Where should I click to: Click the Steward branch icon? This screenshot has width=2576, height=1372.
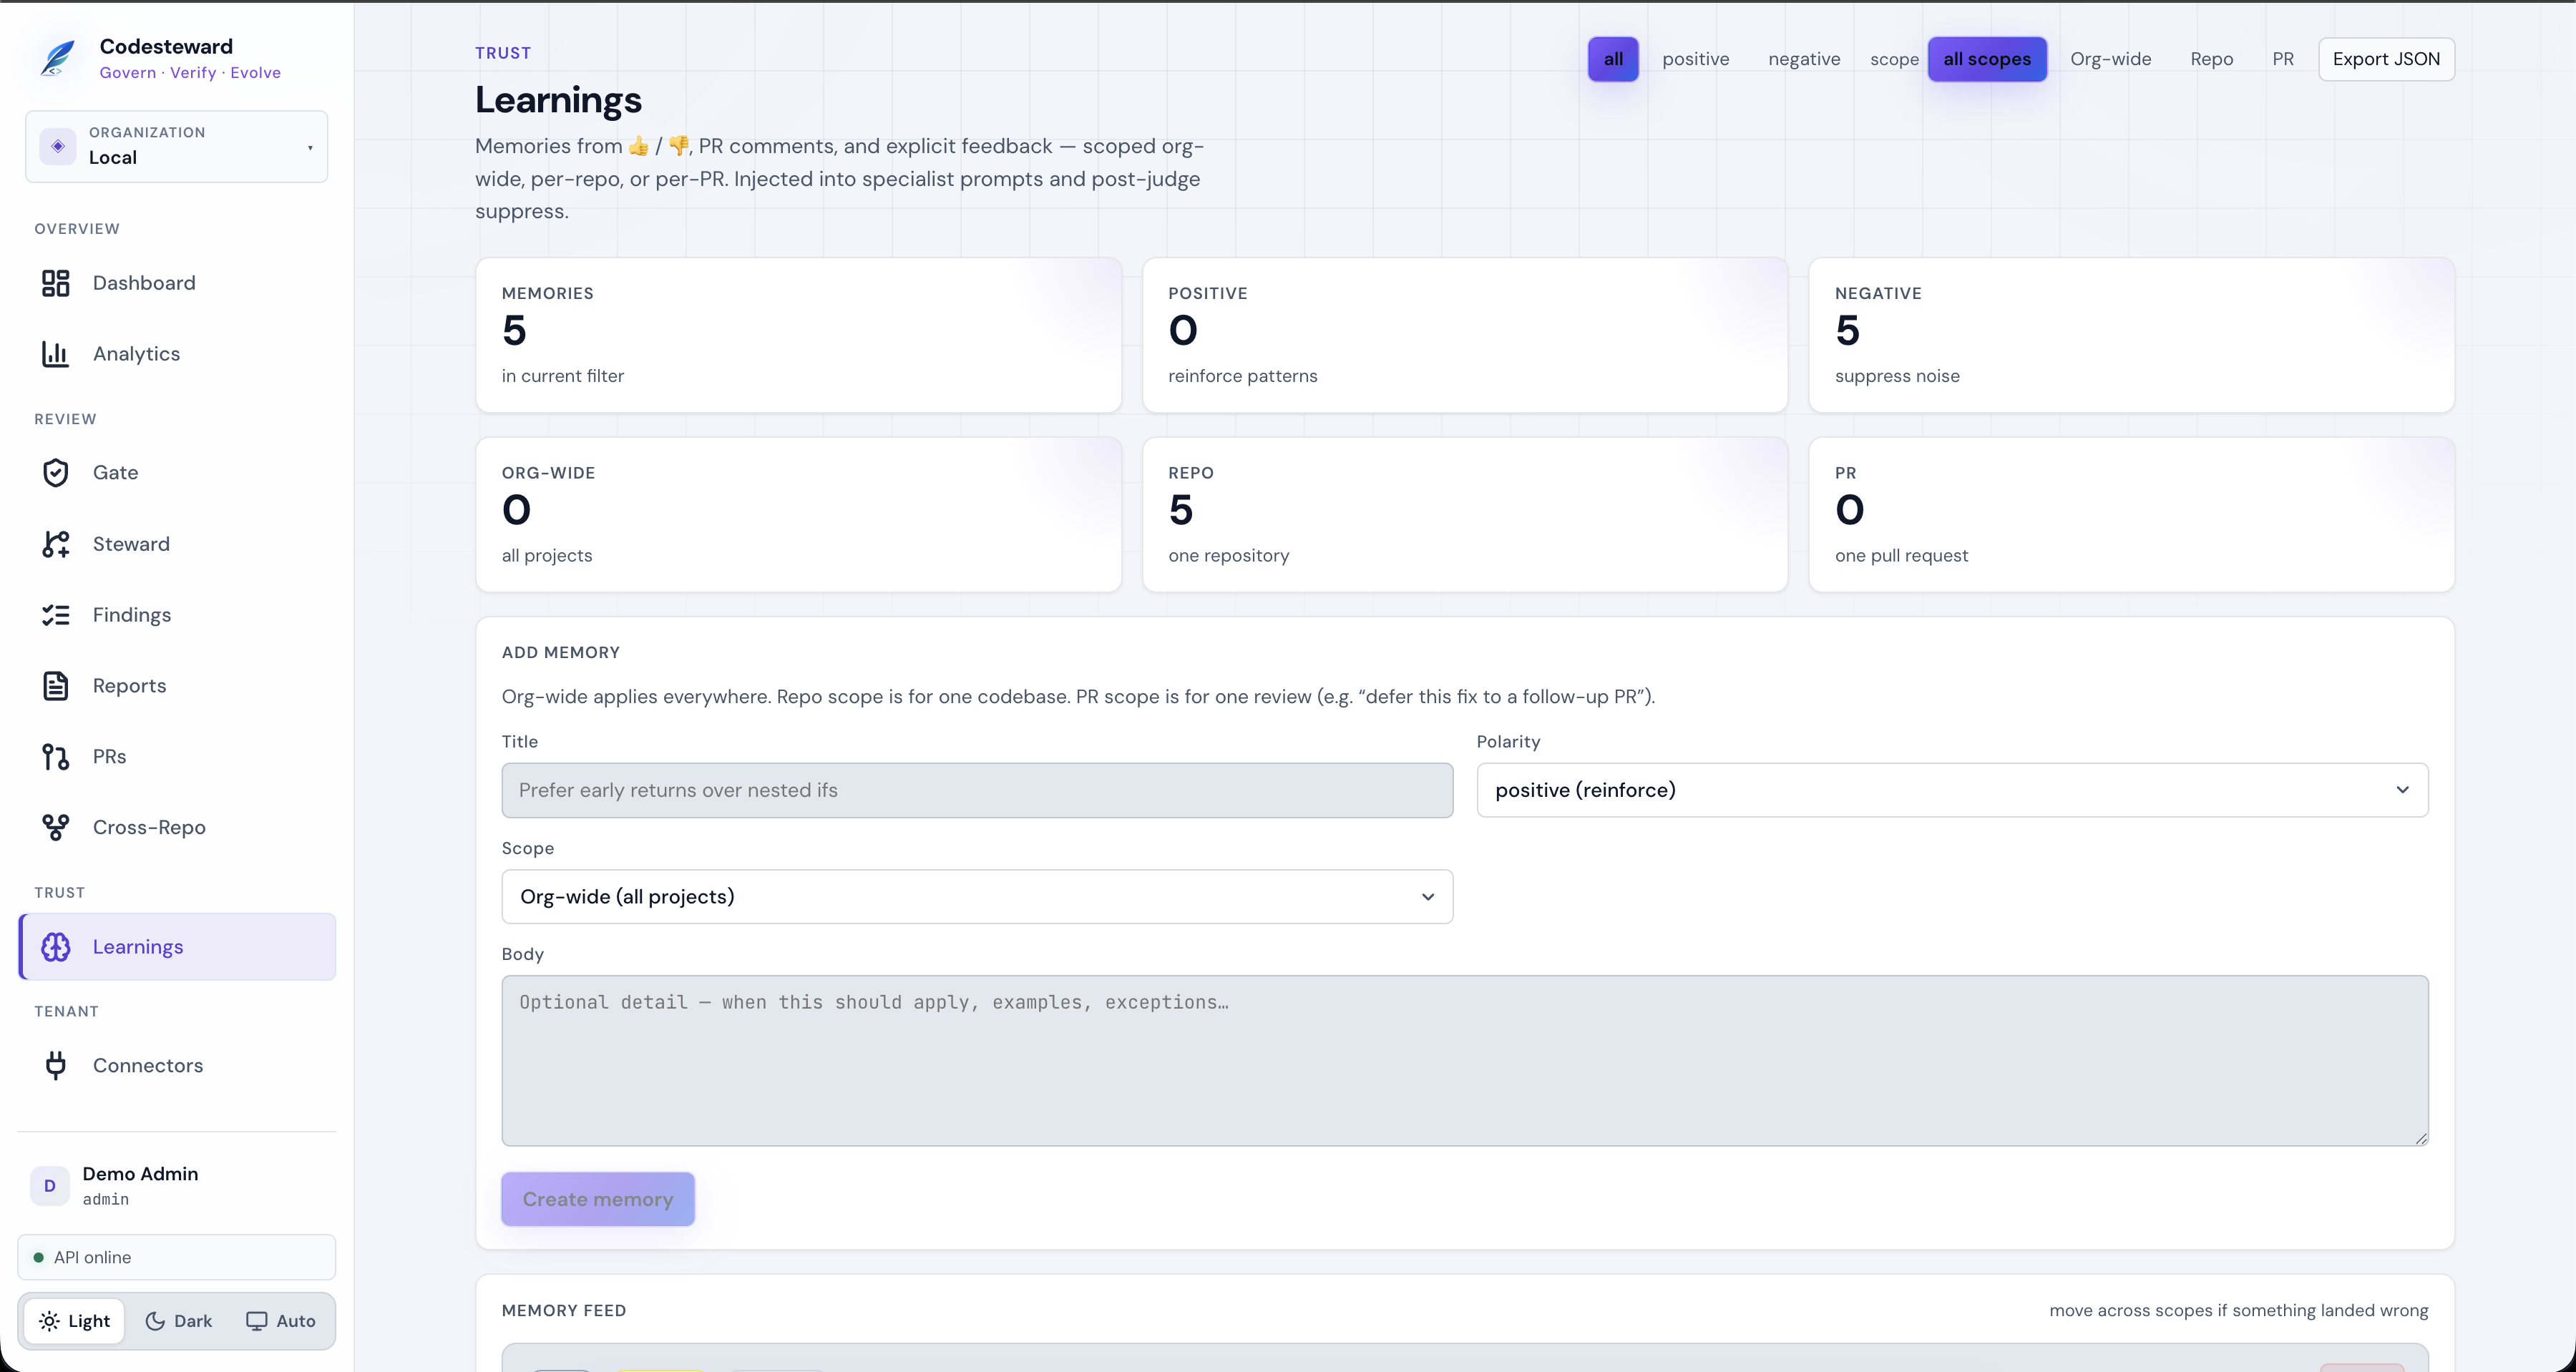click(x=56, y=544)
